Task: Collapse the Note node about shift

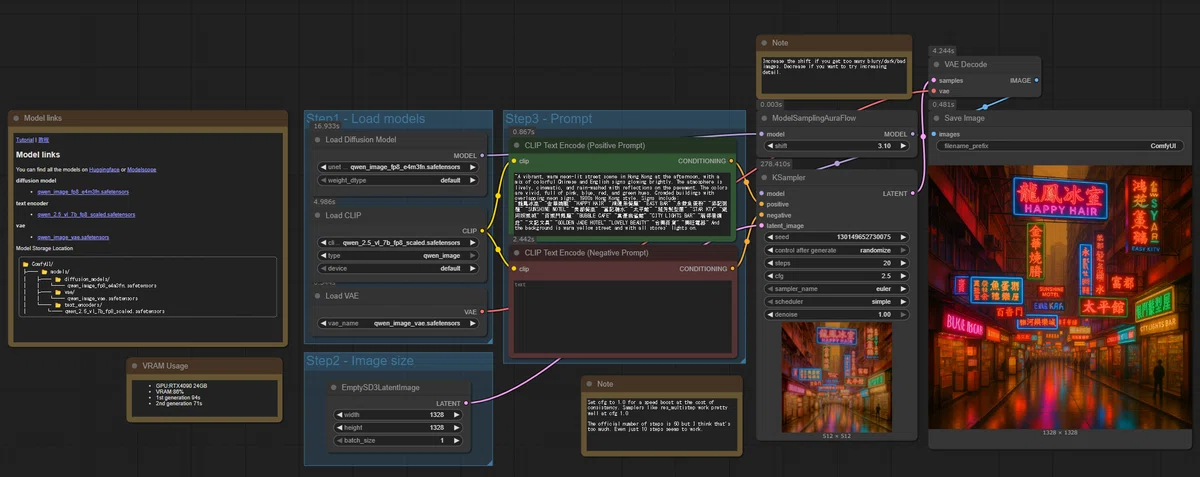Action: (x=764, y=43)
